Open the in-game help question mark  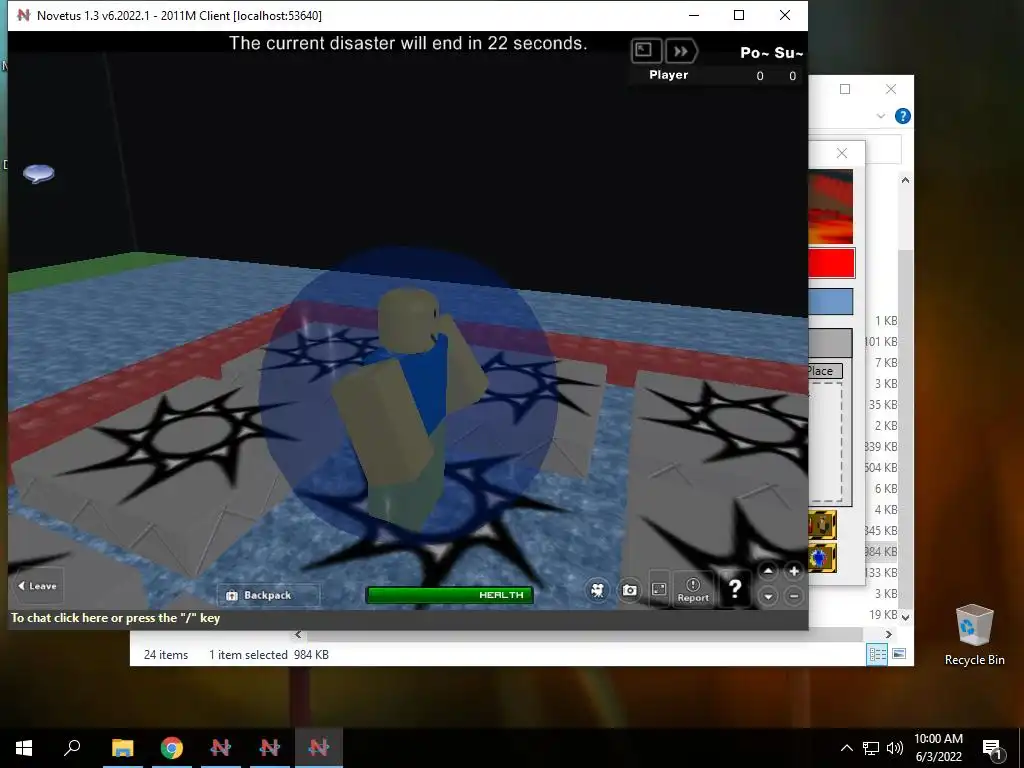pos(735,589)
